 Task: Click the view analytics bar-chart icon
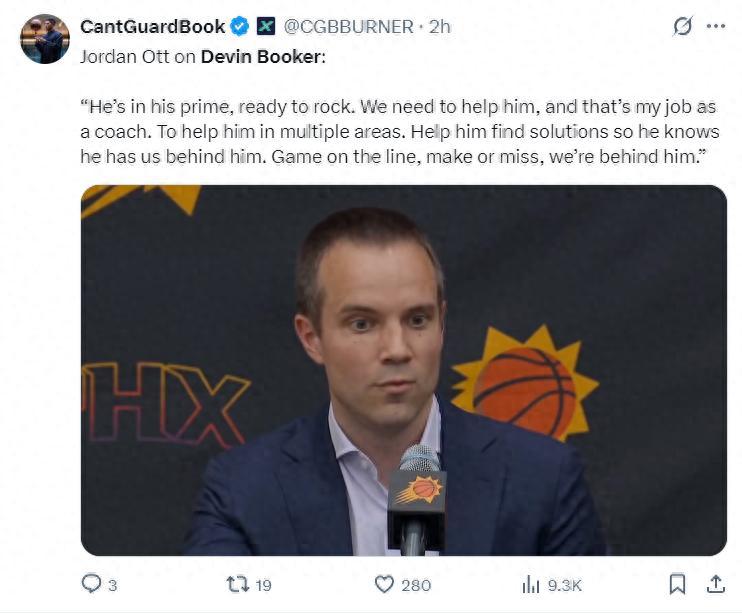coord(530,584)
